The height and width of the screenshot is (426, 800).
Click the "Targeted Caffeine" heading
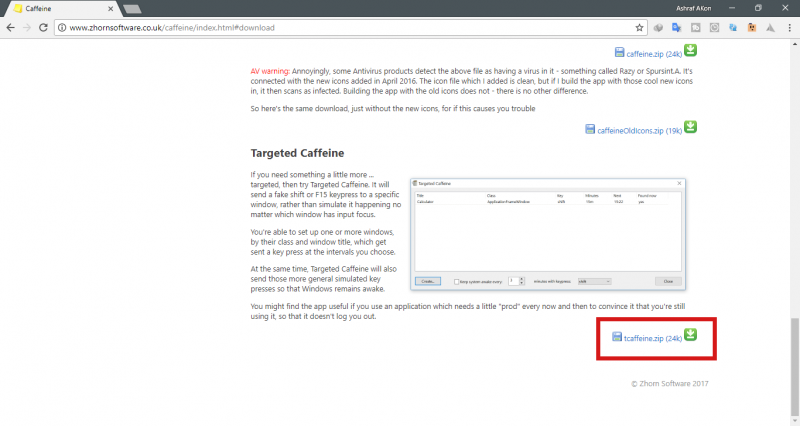(x=297, y=153)
